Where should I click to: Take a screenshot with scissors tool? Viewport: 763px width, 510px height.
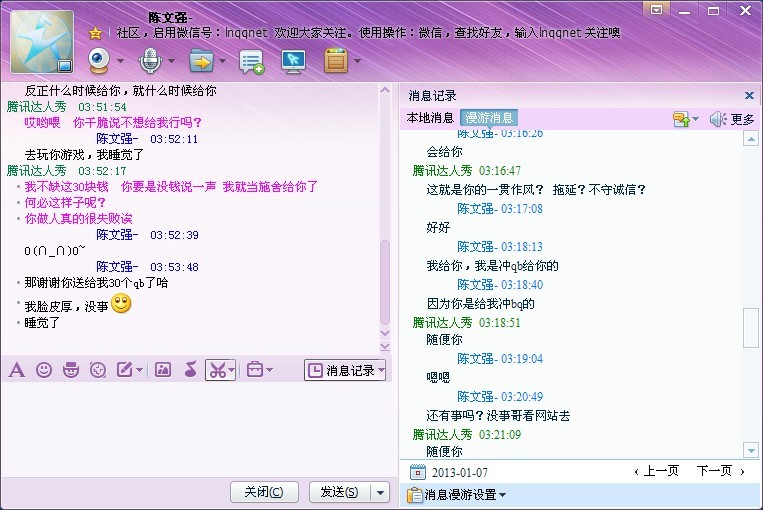218,371
